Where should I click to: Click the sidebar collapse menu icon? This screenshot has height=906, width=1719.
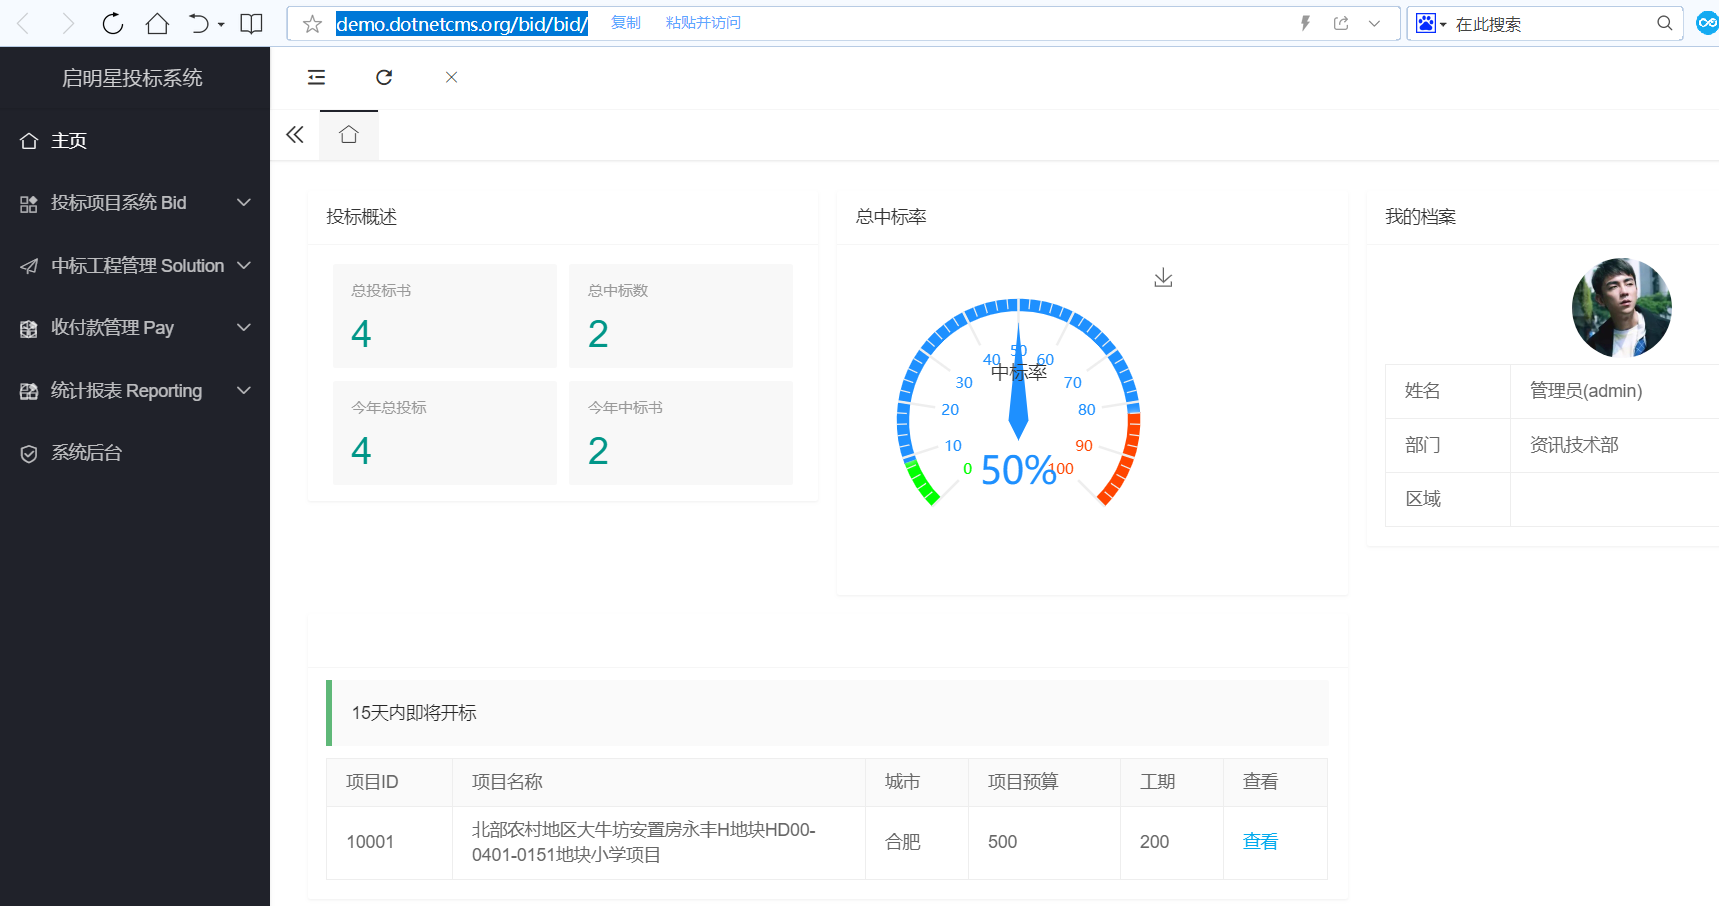[316, 77]
